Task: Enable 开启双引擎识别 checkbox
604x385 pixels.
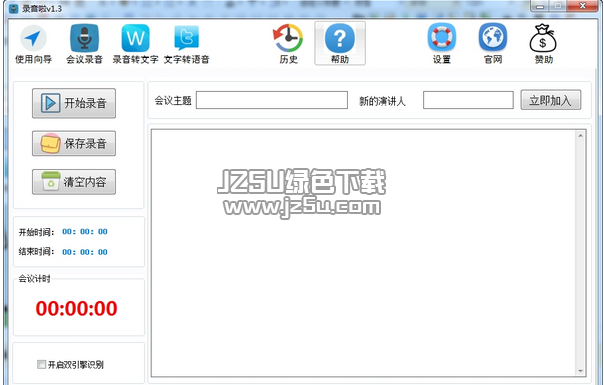Action: (x=41, y=364)
